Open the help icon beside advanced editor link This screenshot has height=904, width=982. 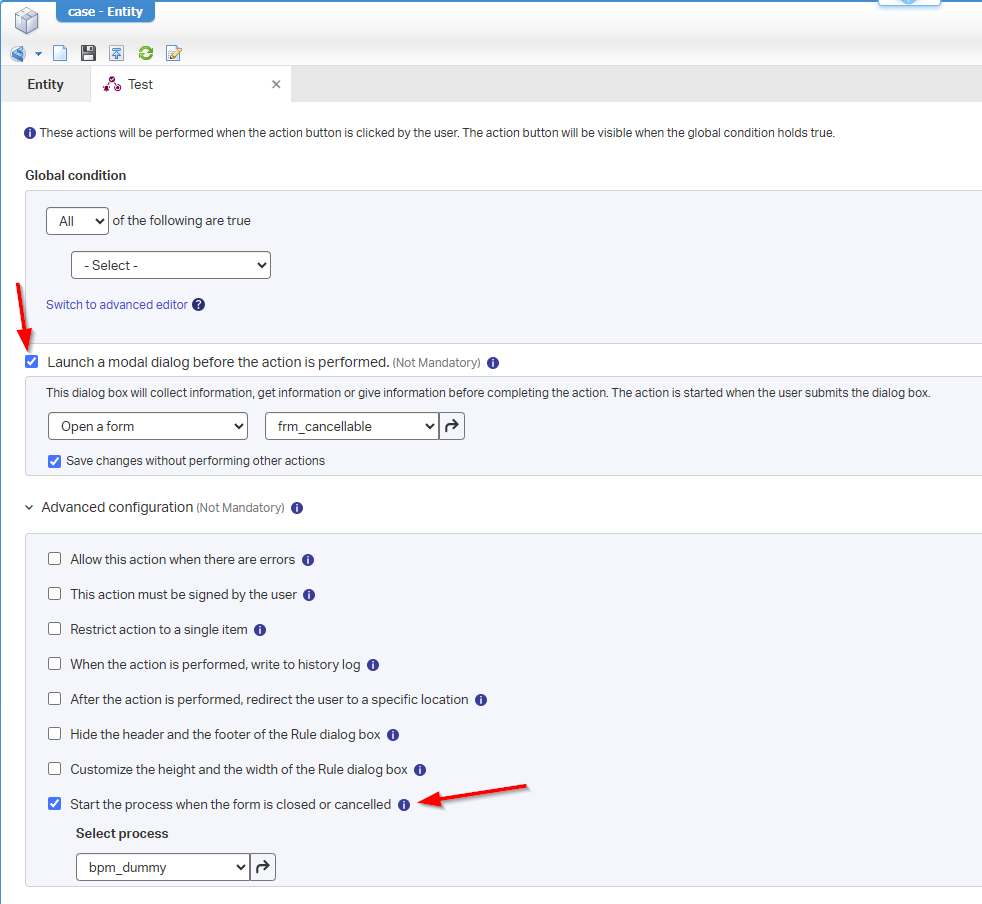198,305
